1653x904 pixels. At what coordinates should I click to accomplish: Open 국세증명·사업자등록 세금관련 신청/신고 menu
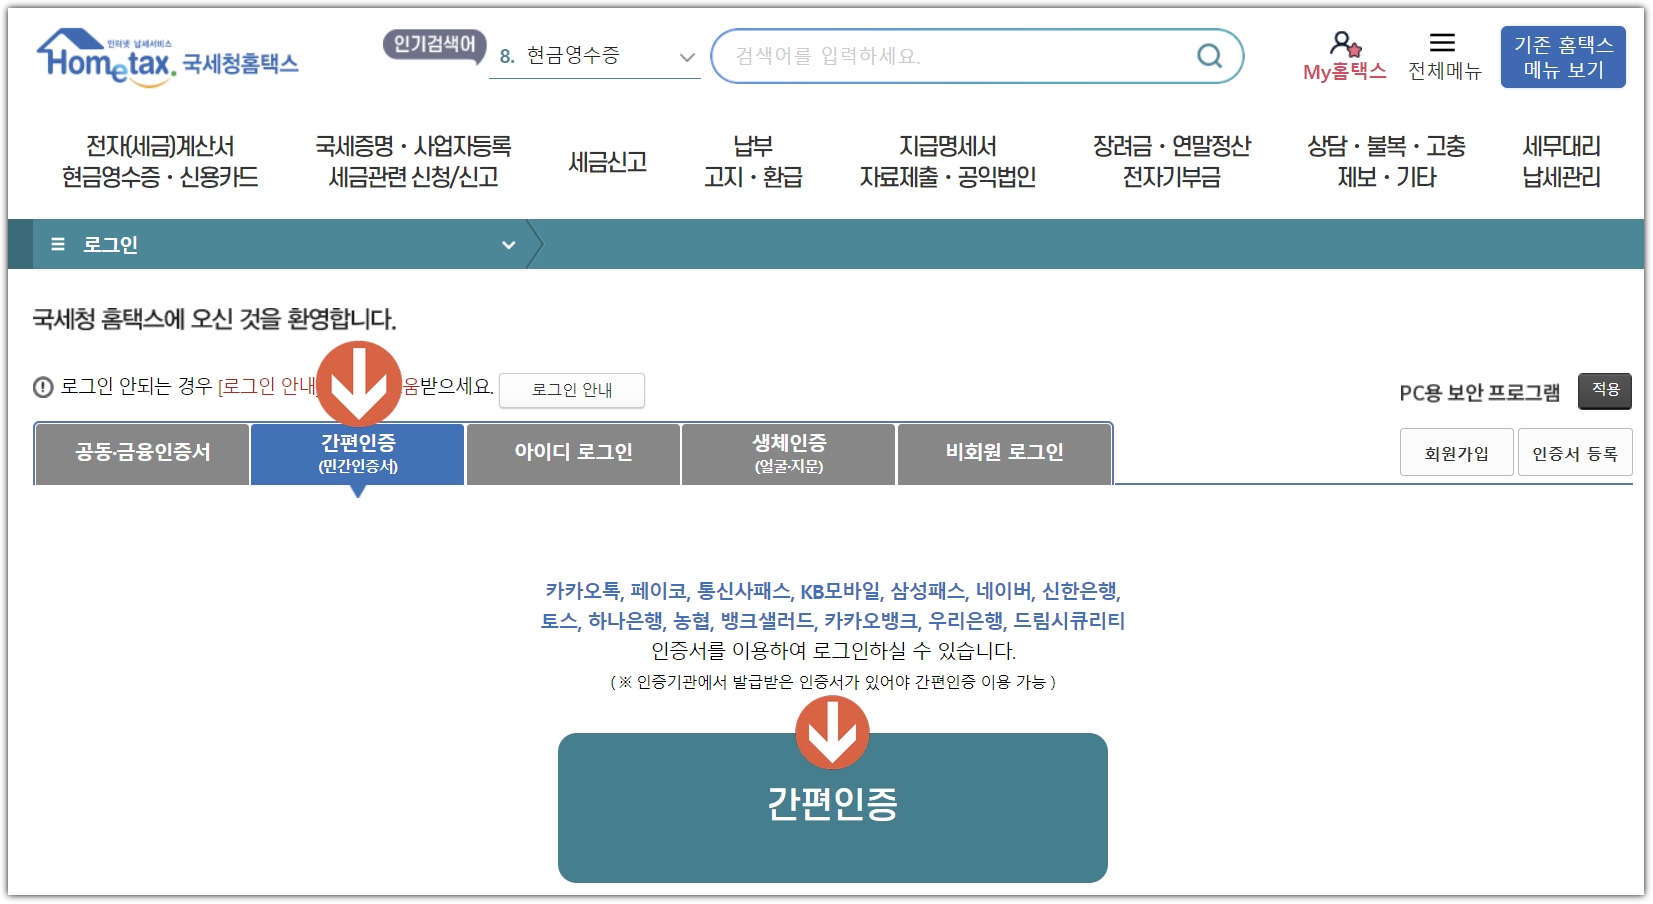[413, 162]
